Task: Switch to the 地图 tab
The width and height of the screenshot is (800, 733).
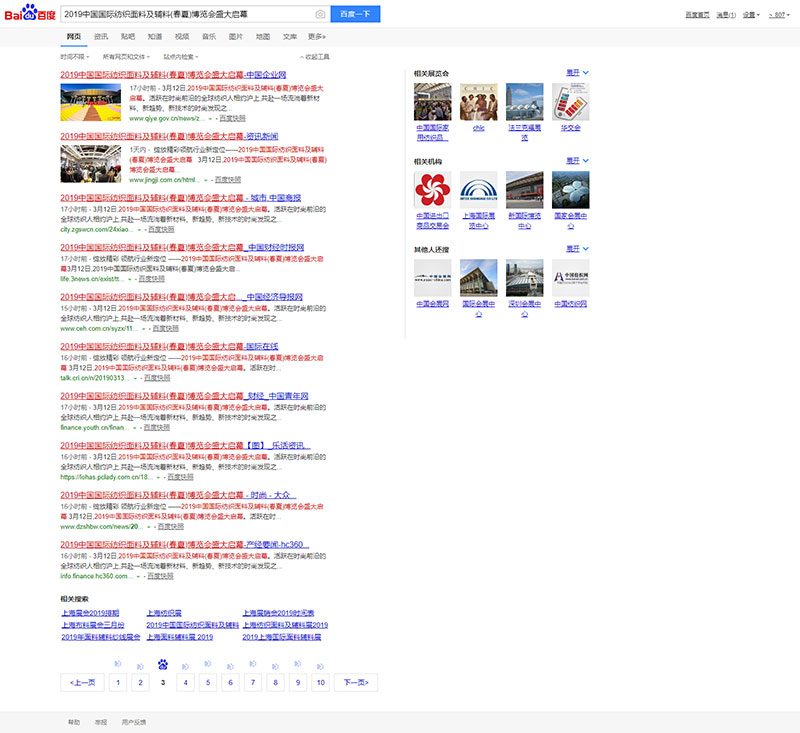Action: point(263,37)
